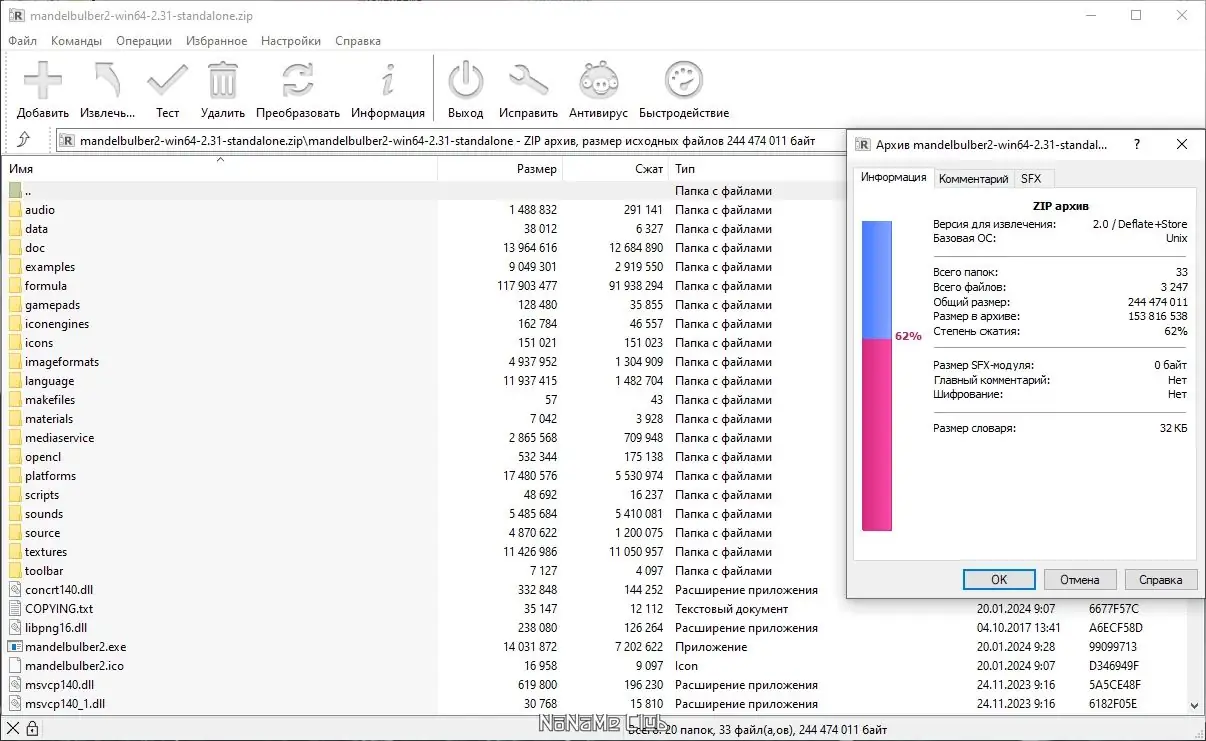The height and width of the screenshot is (741, 1206).
Task: Open the Избранное menu
Action: click(215, 41)
